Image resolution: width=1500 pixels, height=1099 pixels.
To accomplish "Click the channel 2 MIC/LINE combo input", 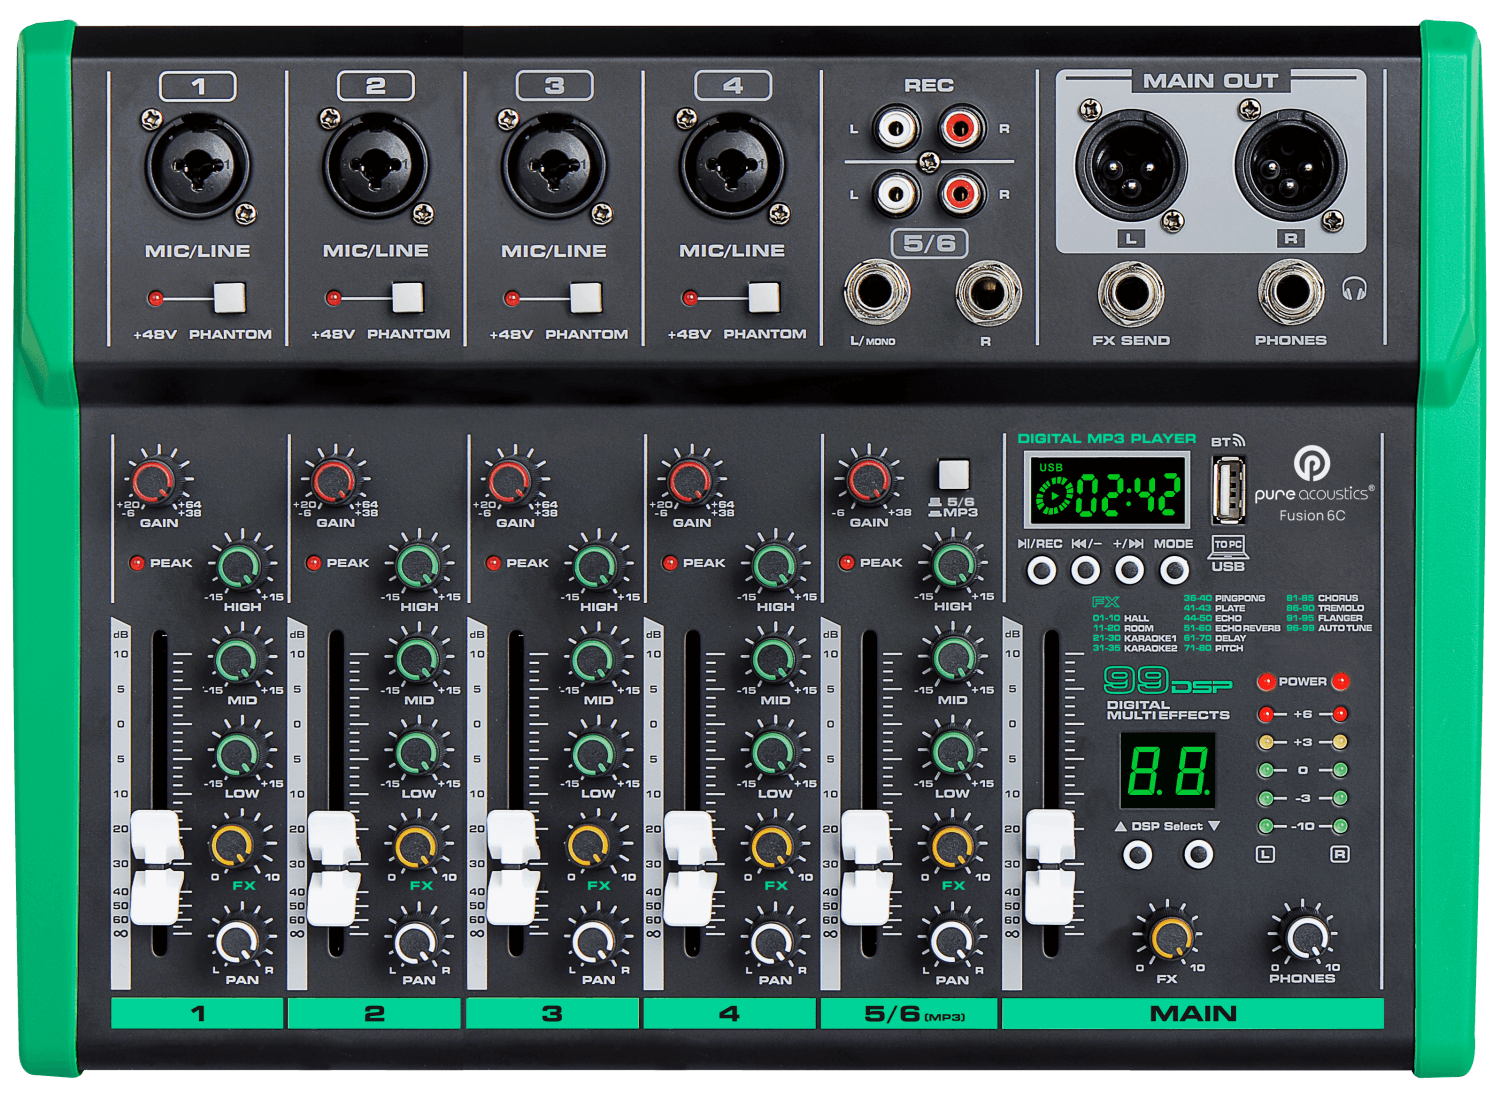I will [x=376, y=165].
